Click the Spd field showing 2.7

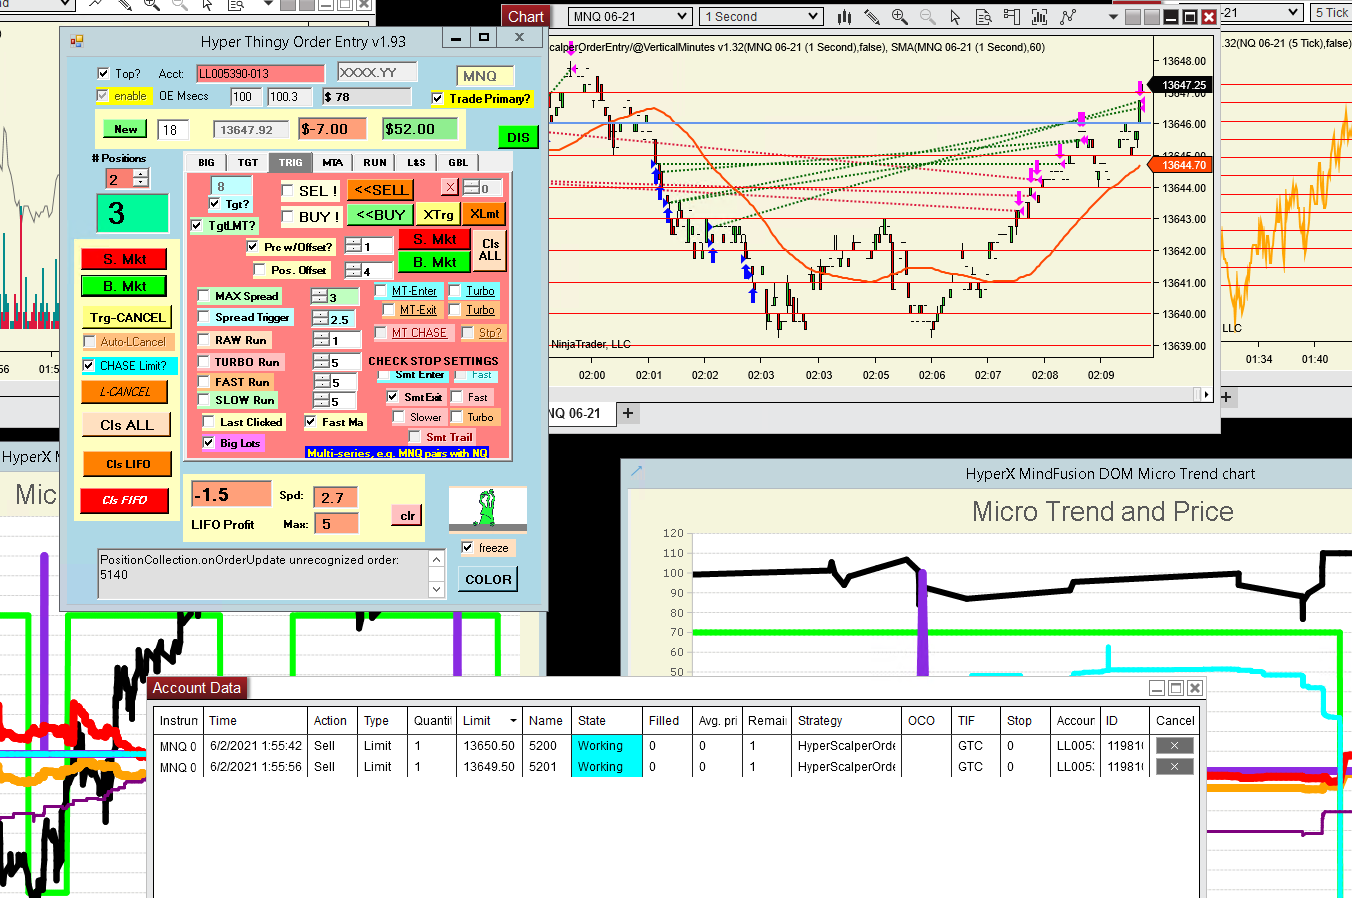point(336,497)
